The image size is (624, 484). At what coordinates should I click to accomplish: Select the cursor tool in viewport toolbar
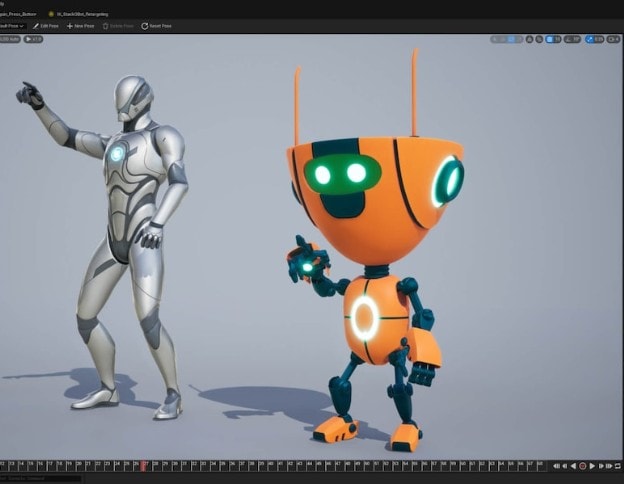[x=495, y=39]
